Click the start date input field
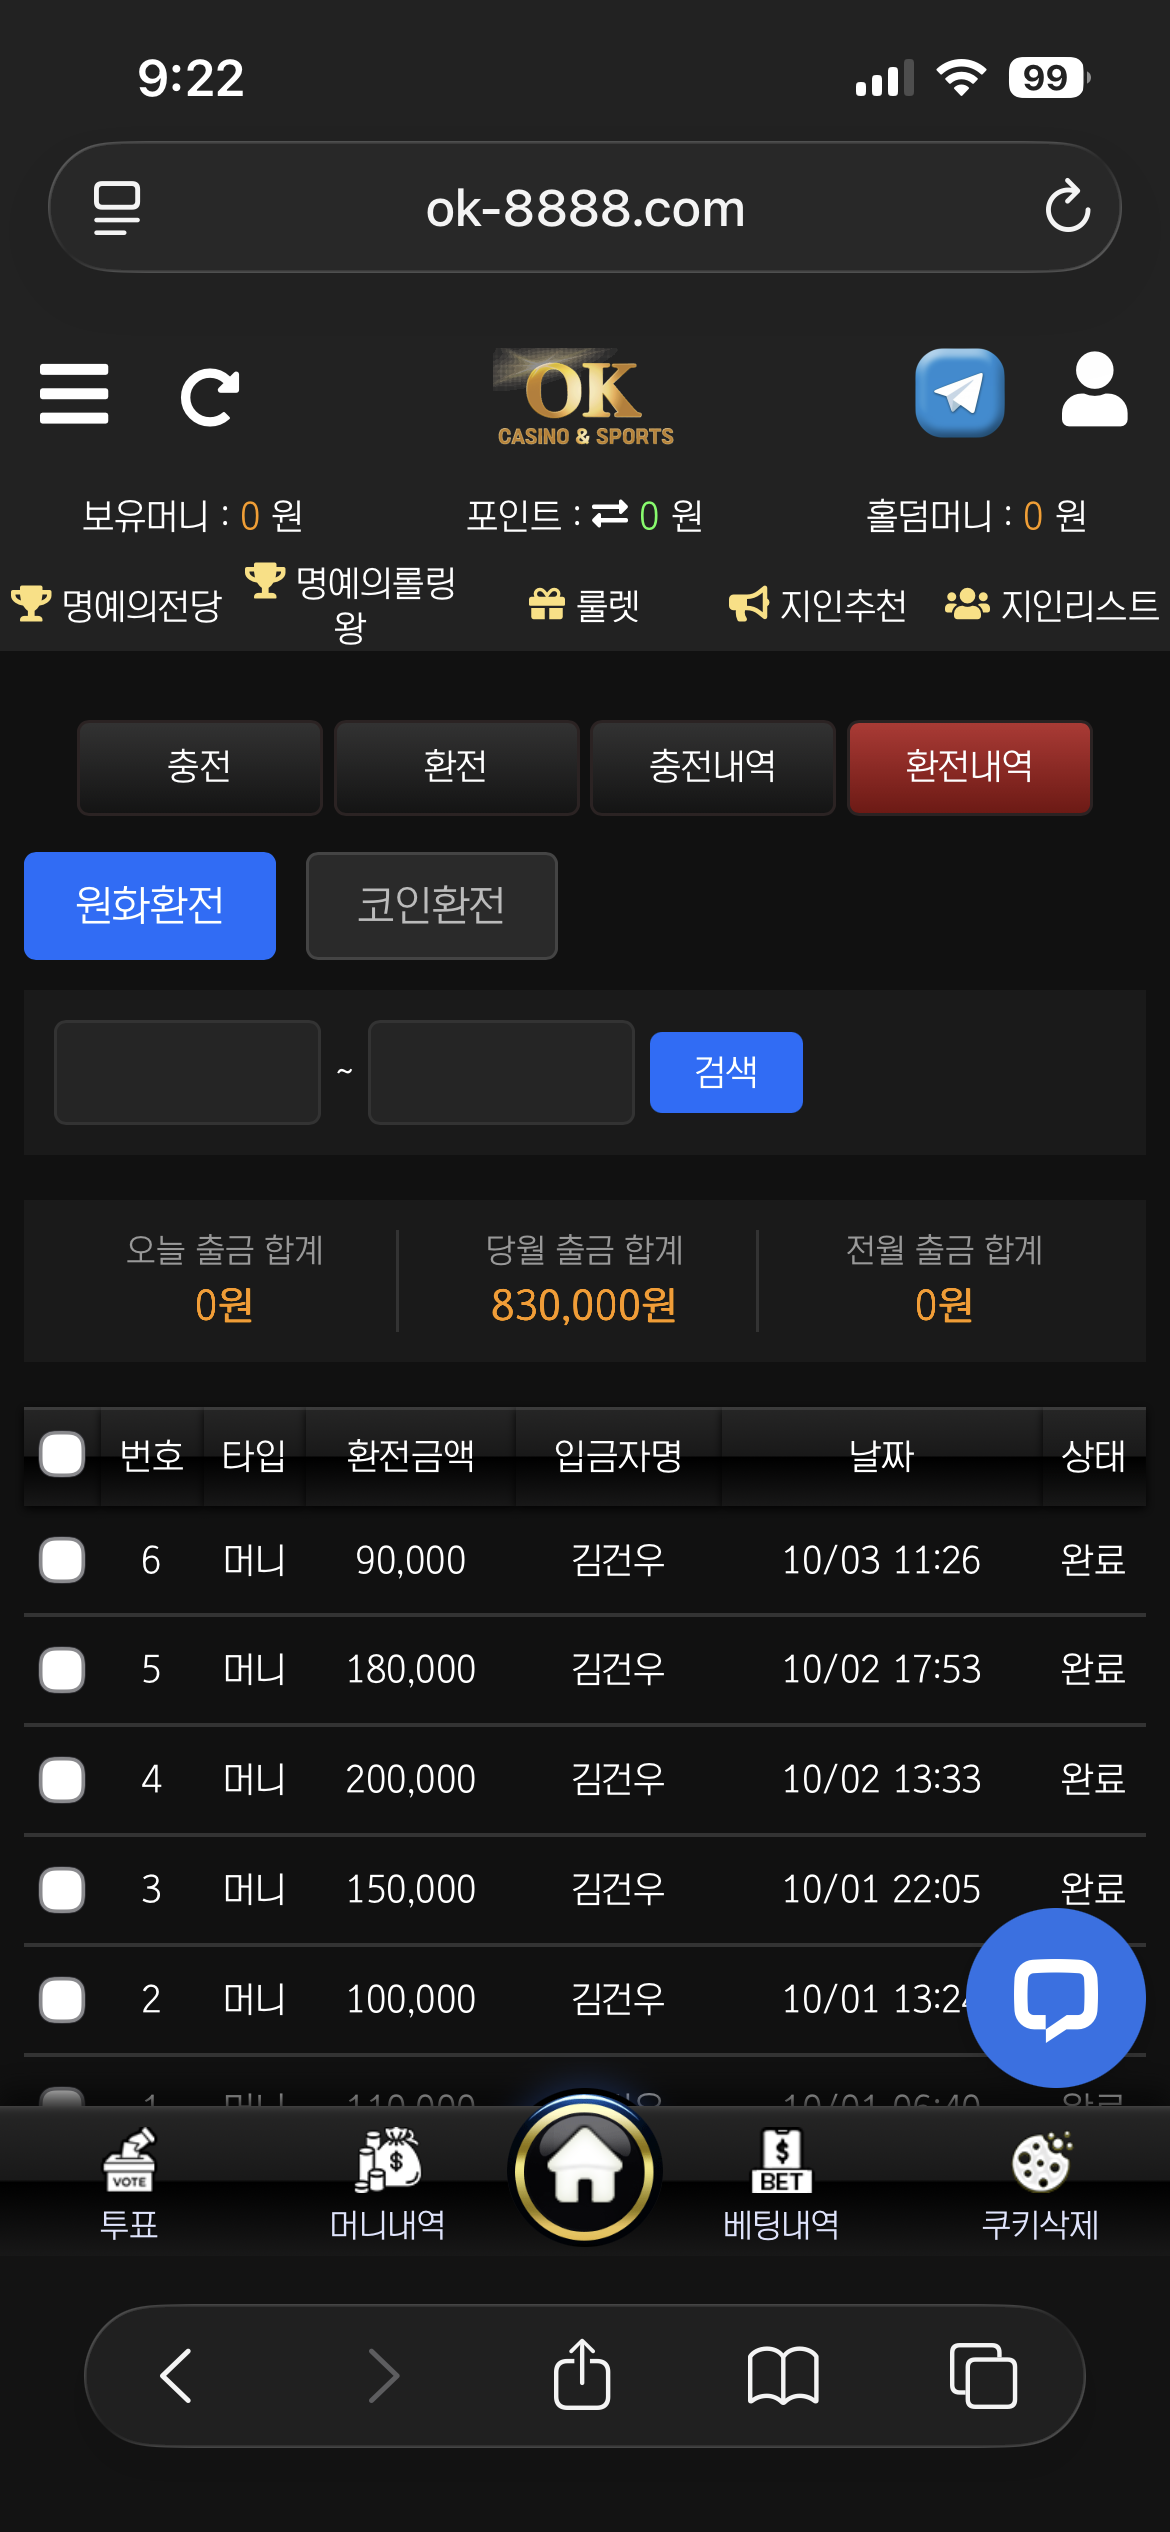 187,1072
